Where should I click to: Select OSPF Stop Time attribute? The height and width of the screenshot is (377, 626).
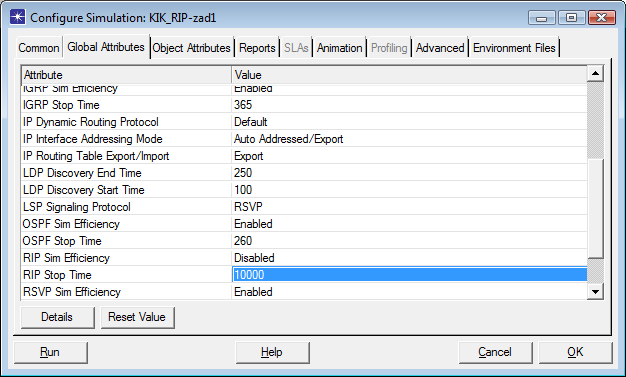pos(126,241)
